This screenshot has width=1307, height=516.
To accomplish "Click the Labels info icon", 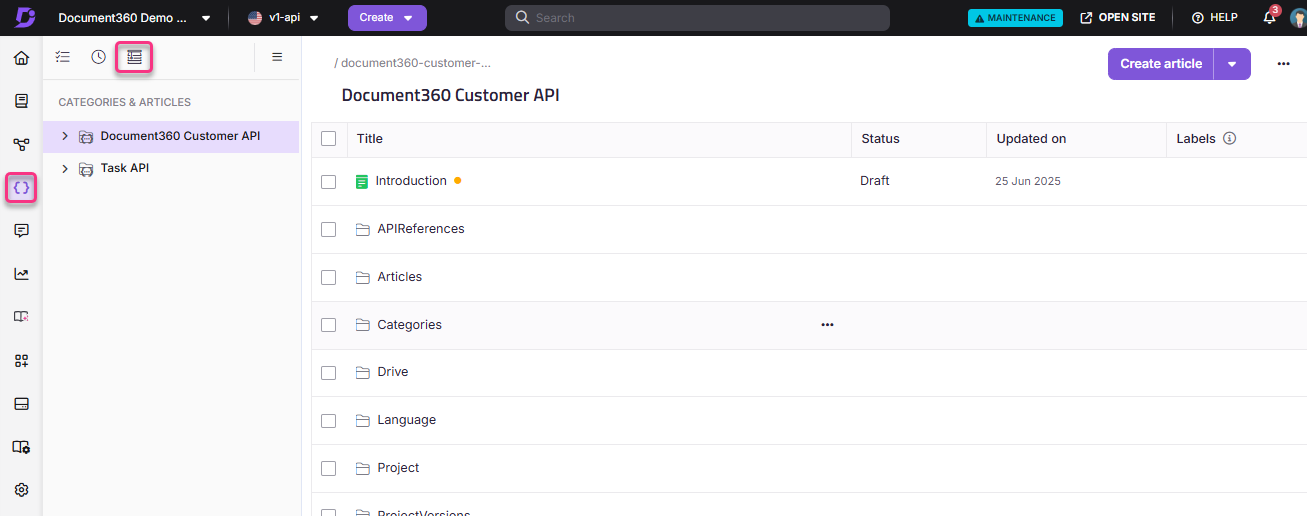I will pyautogui.click(x=1230, y=139).
